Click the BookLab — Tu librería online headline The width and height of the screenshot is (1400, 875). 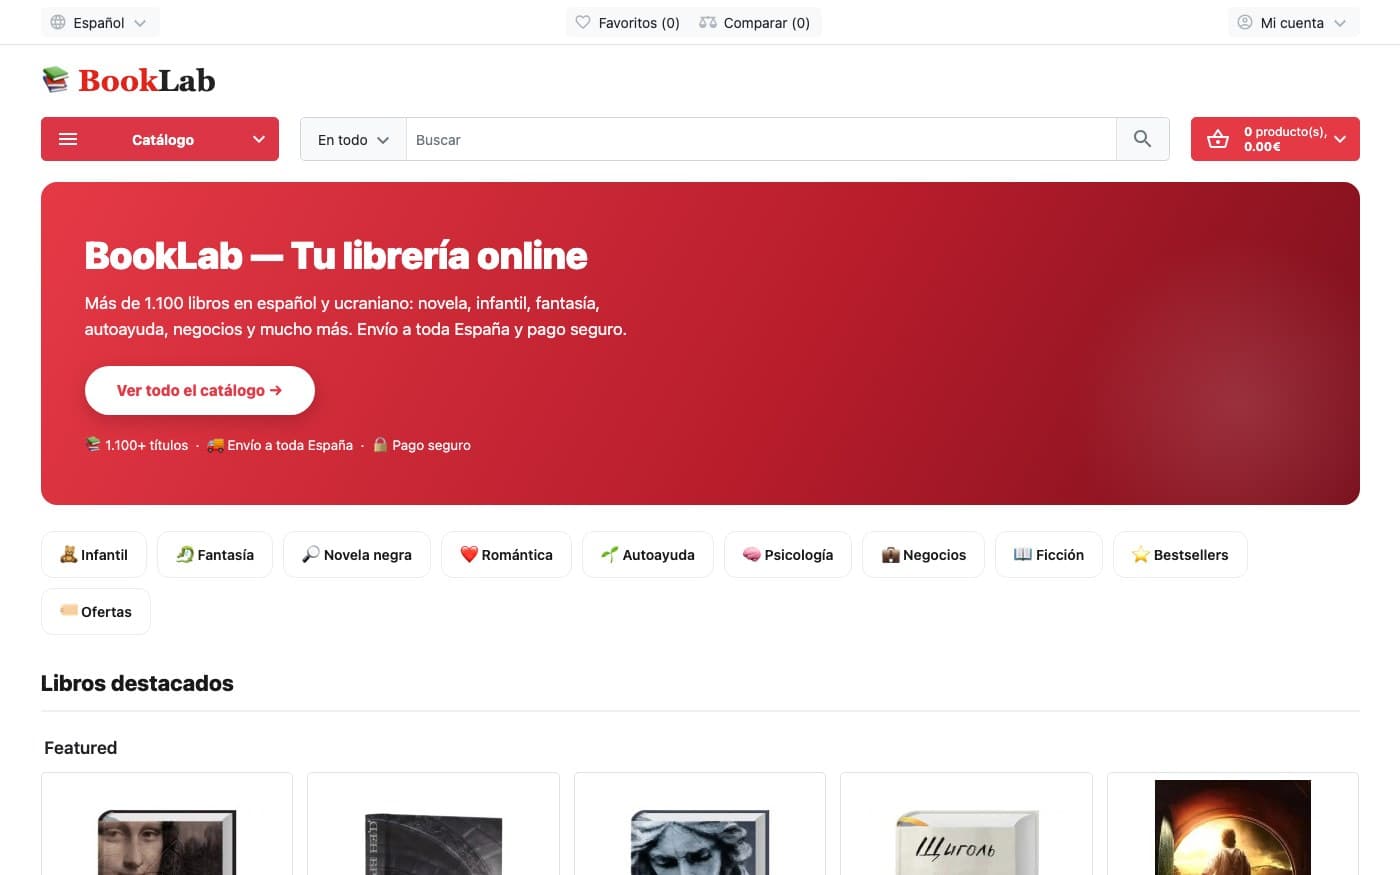(336, 255)
